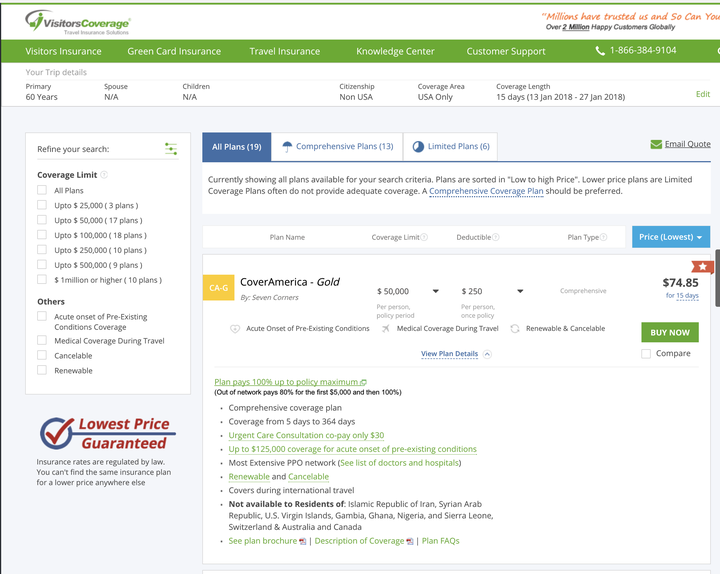
Task: Click the umbrella icon on Comprehensive Plans tab
Action: click(x=287, y=146)
